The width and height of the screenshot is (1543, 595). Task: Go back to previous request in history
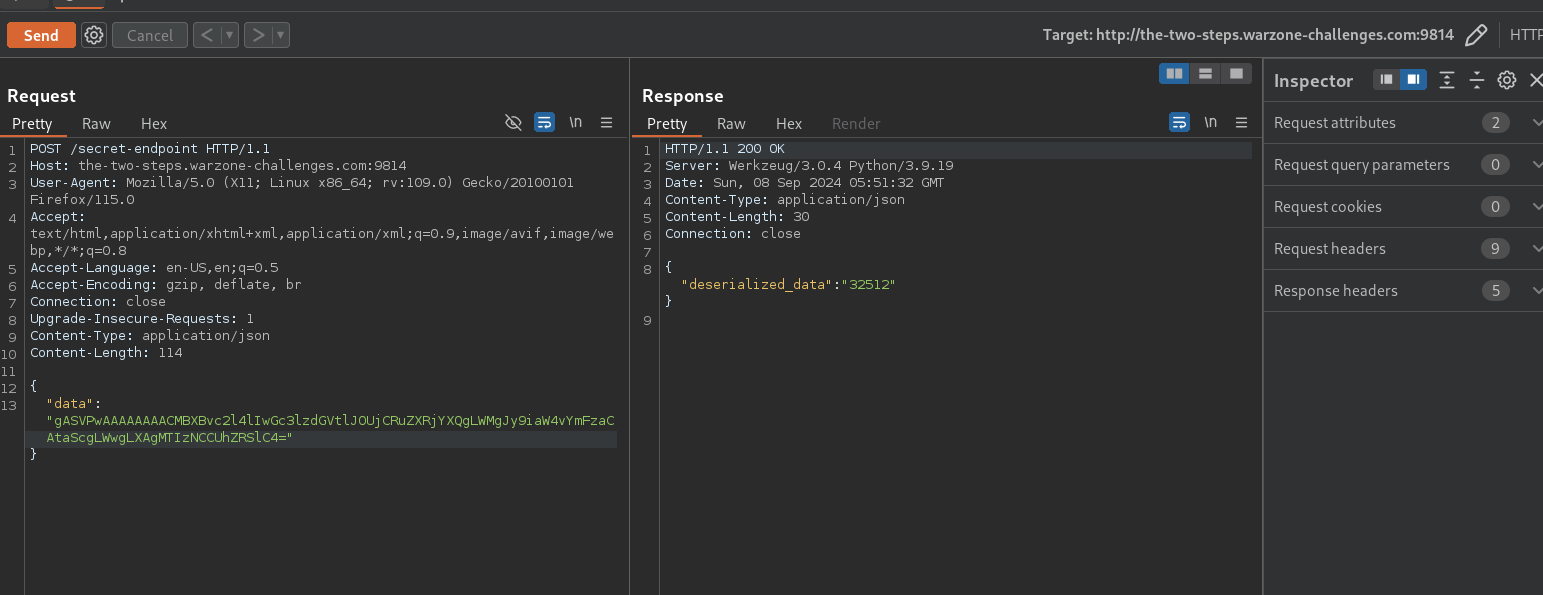(x=206, y=35)
